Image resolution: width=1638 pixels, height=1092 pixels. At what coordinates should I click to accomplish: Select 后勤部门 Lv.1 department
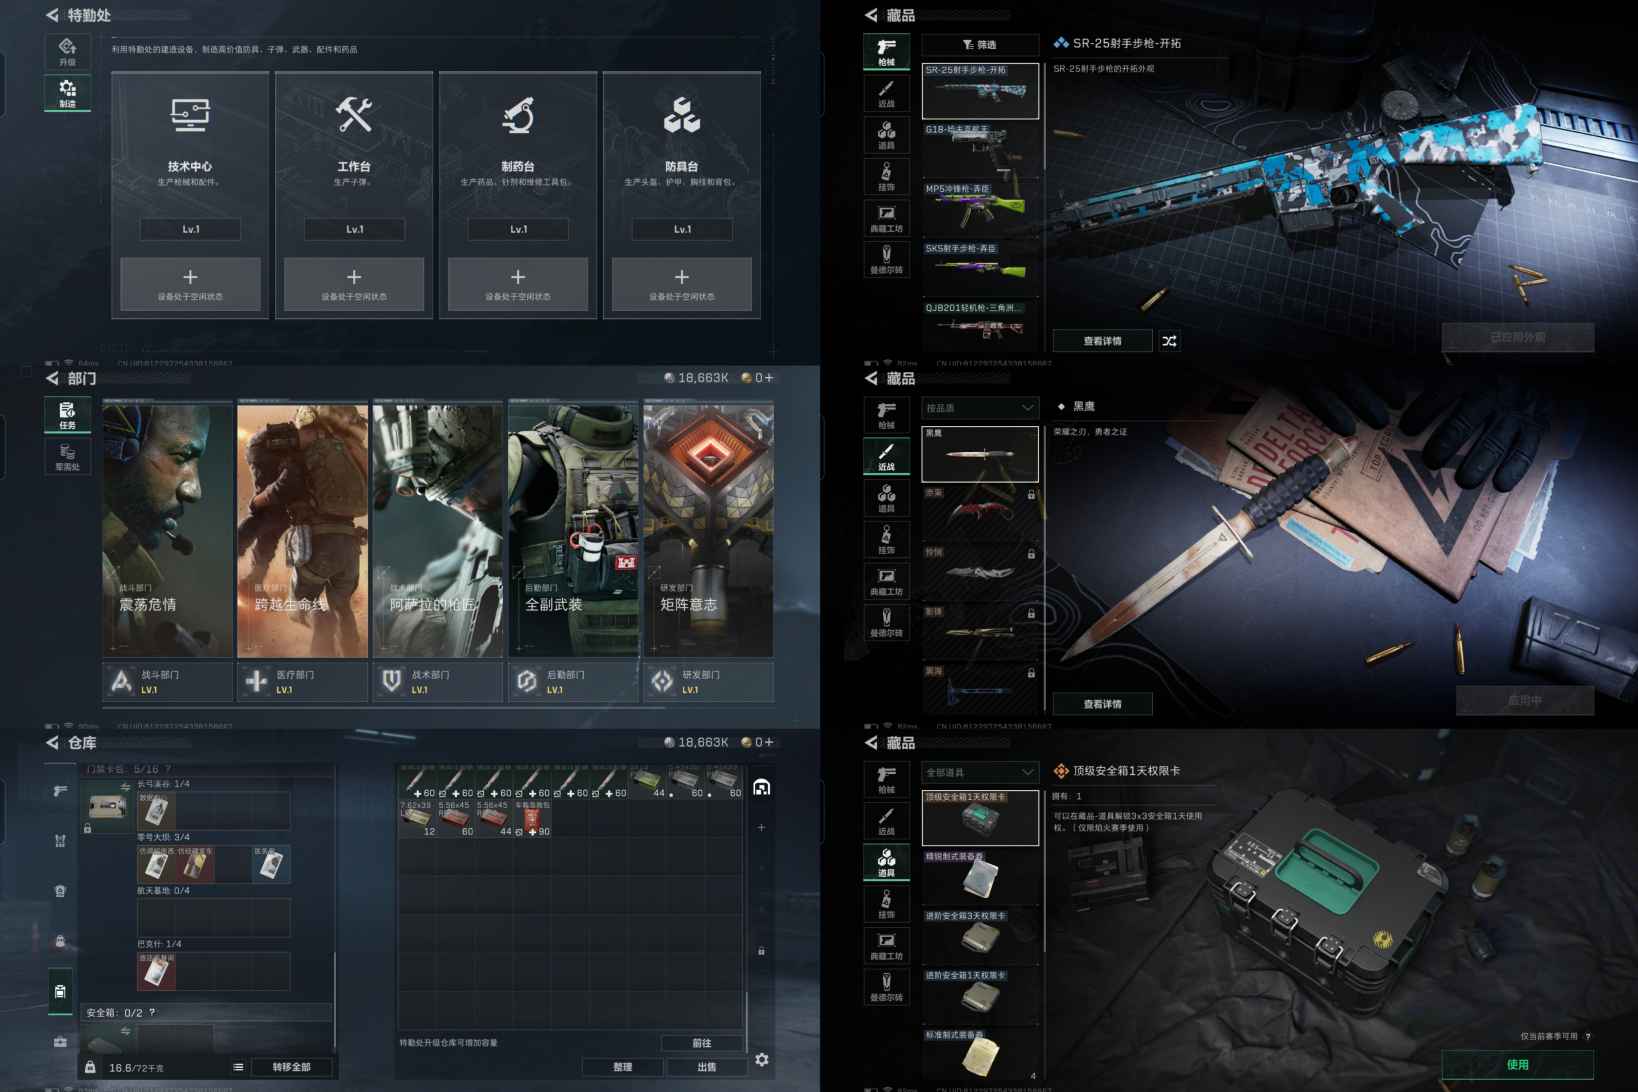coord(573,681)
